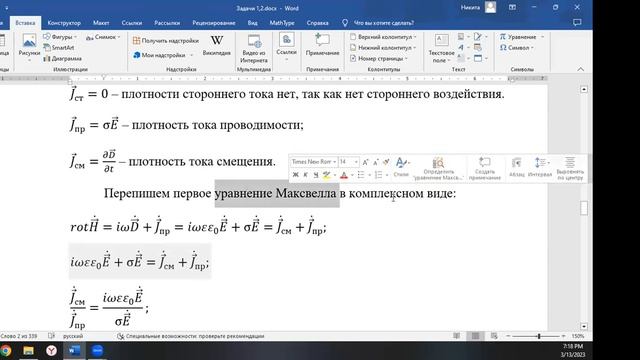
Task: Open Yandex Browser from the taskbar
Action: click(x=51, y=351)
